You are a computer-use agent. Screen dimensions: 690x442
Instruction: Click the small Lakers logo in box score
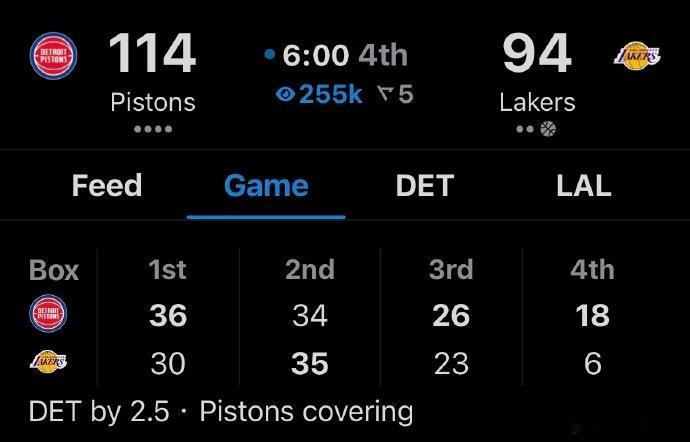point(49,362)
